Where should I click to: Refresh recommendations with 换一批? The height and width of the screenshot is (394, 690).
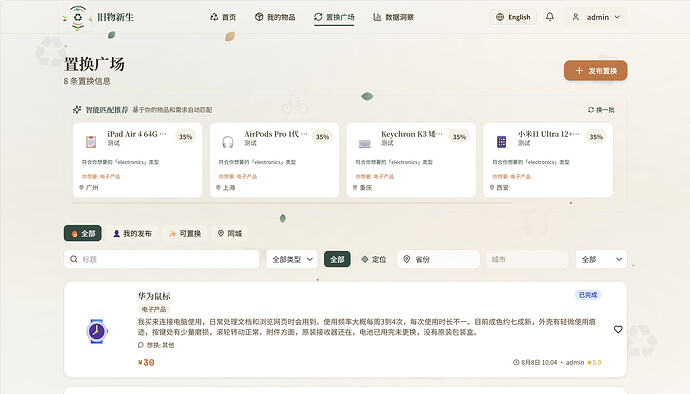[601, 110]
